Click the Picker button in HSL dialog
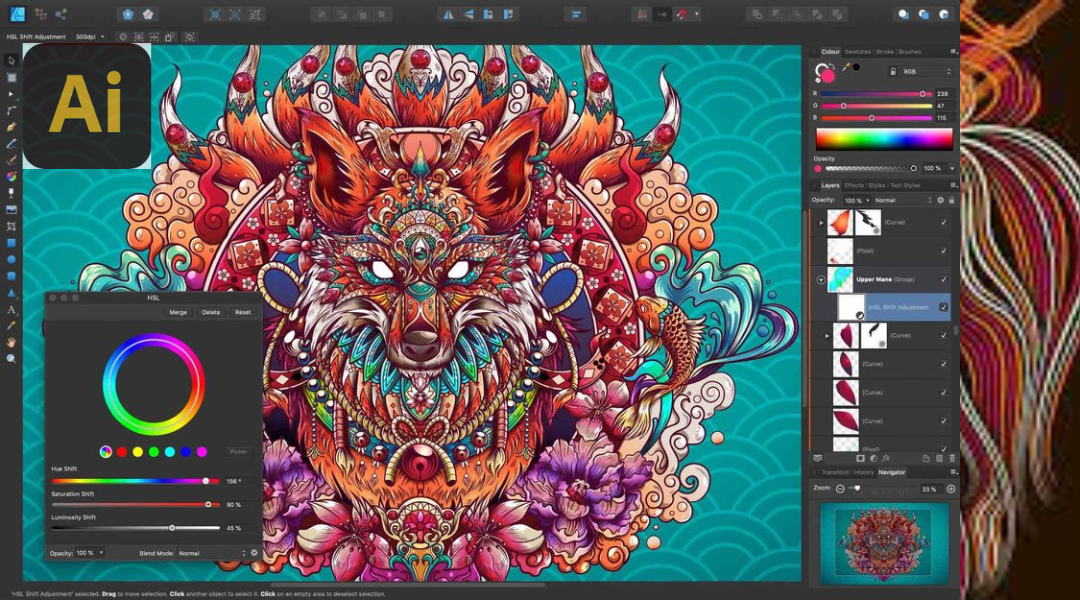1080x600 pixels. point(238,452)
